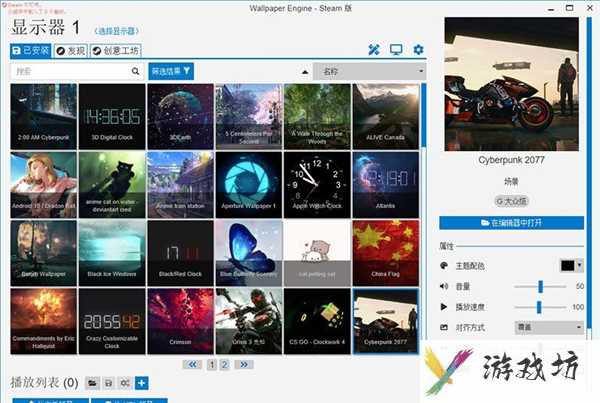Switch to the 发现 discover tab
This screenshot has height=403, width=600.
pyautogui.click(x=71, y=51)
